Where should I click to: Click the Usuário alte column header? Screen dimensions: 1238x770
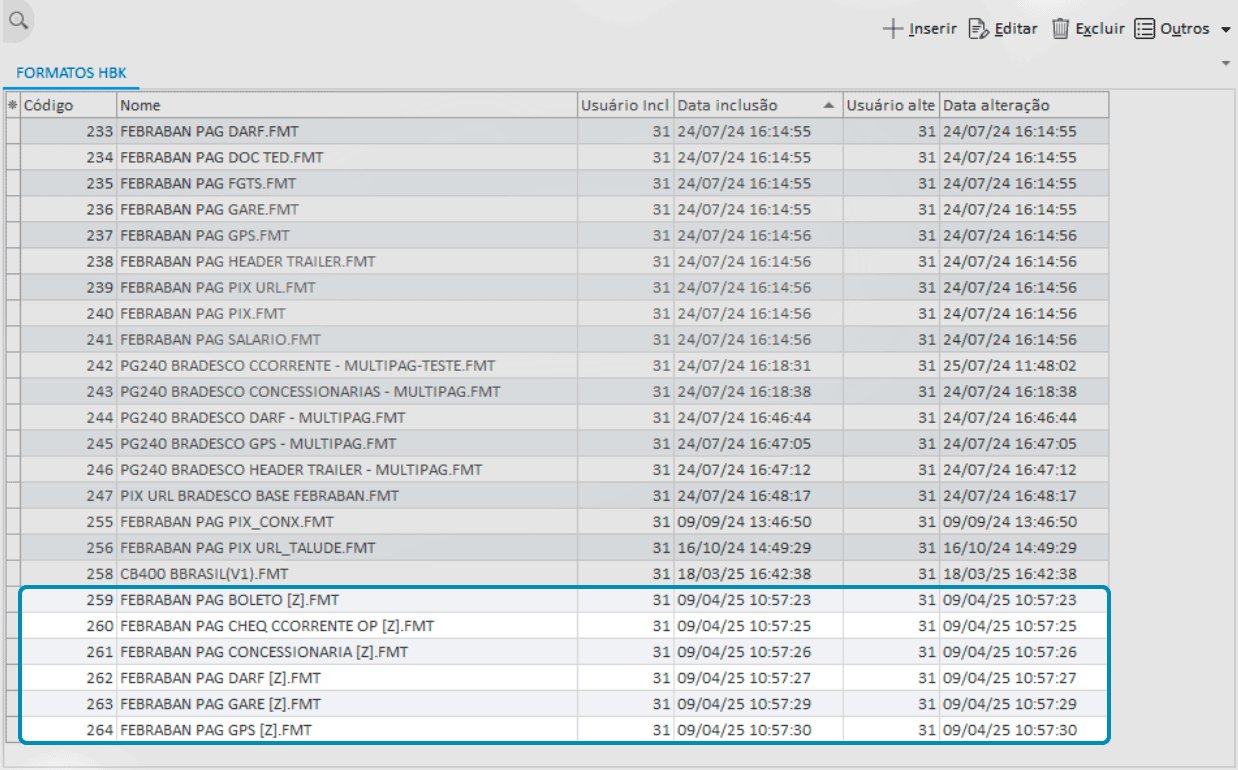(x=891, y=105)
